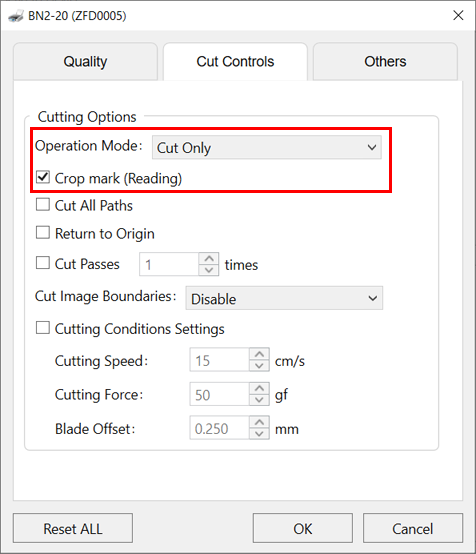This screenshot has height=554, width=476.
Task: Enable Cut All Paths checkbox
Action: click(x=43, y=205)
